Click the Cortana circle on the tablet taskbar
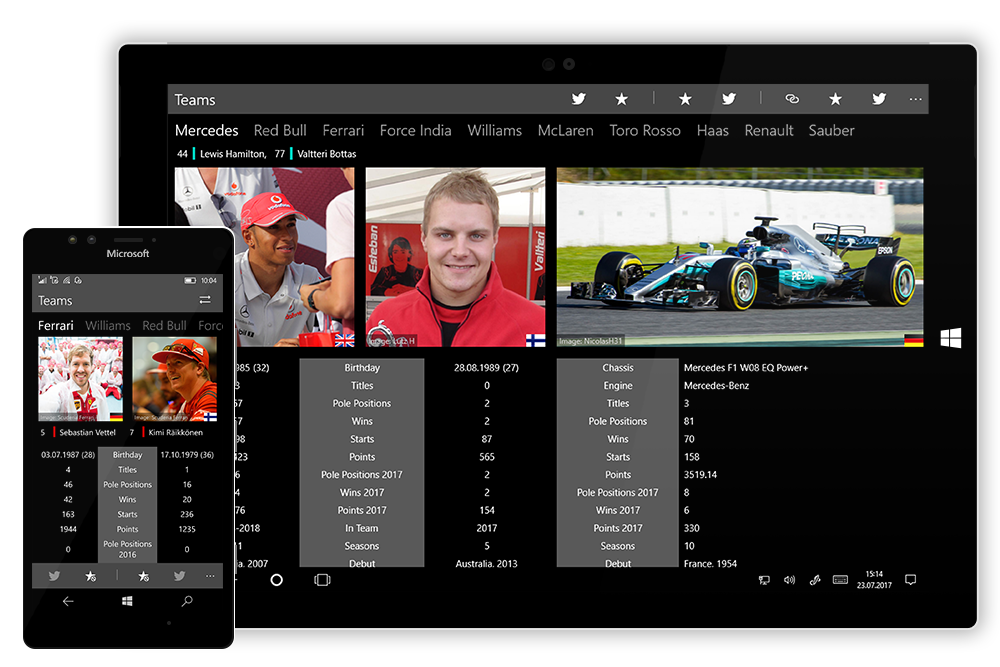 (276, 580)
